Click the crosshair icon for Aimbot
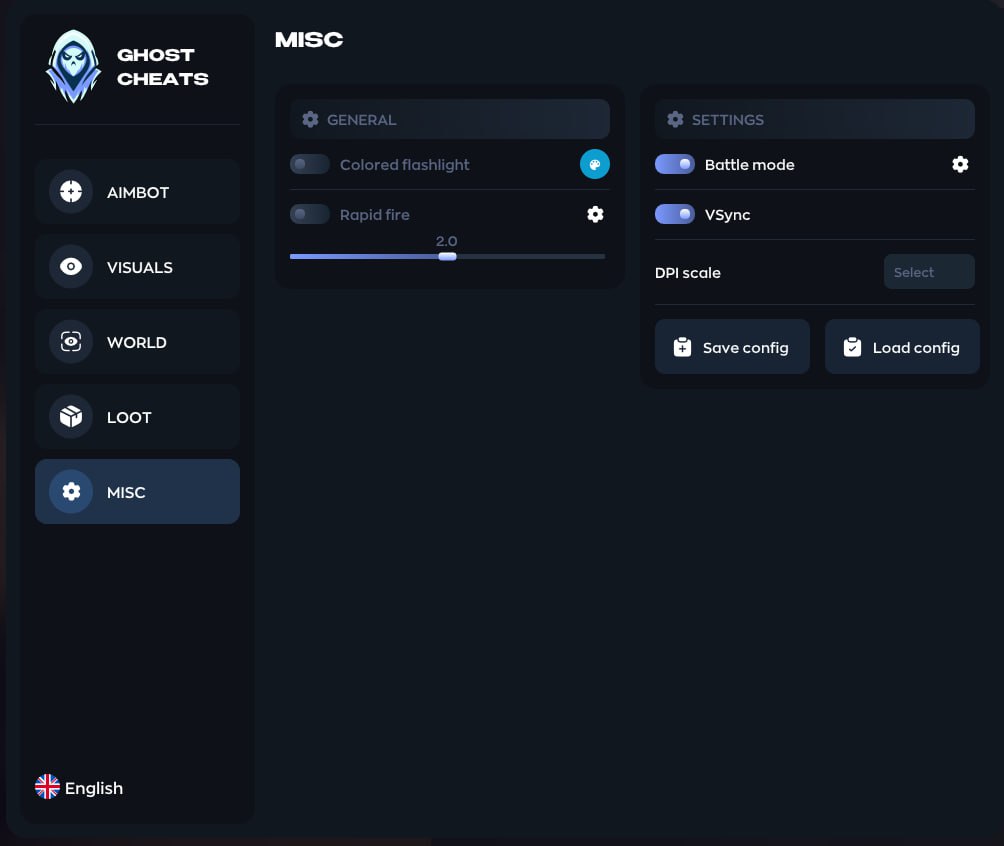 click(x=71, y=192)
